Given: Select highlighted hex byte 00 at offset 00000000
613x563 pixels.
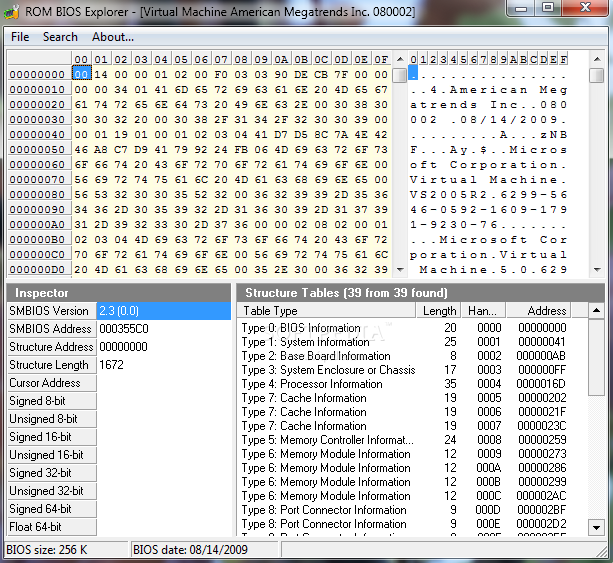Looking at the screenshot, I should (82, 74).
